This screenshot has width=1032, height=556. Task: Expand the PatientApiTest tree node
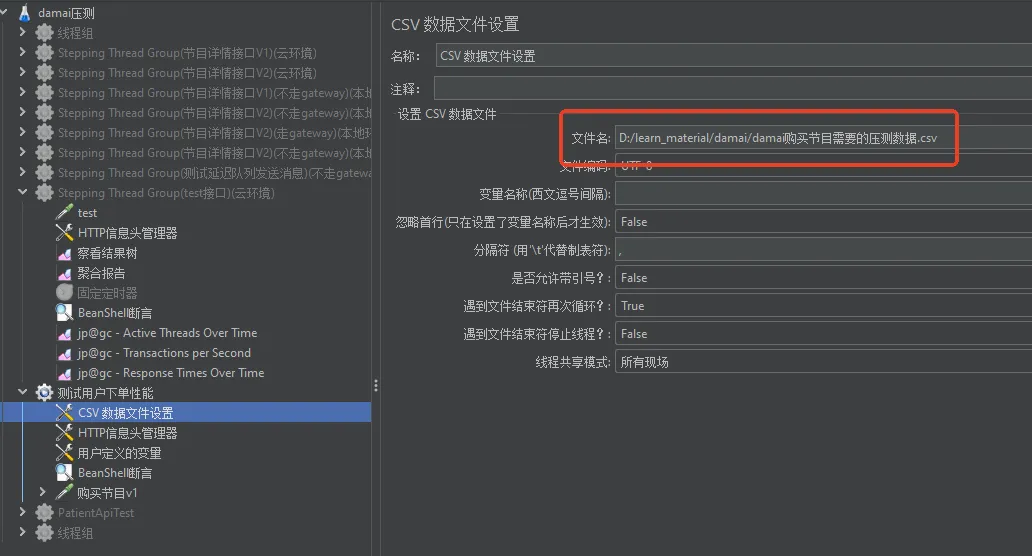[x=23, y=512]
